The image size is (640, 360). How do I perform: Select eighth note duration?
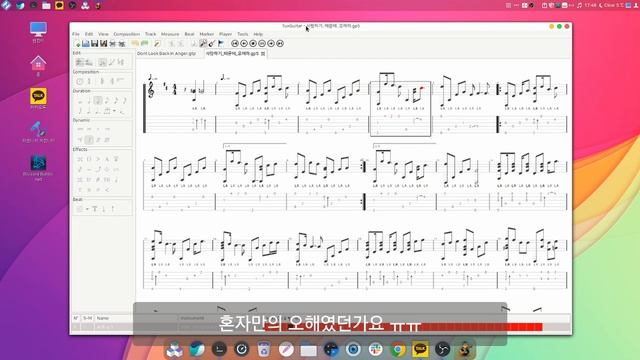(107, 100)
